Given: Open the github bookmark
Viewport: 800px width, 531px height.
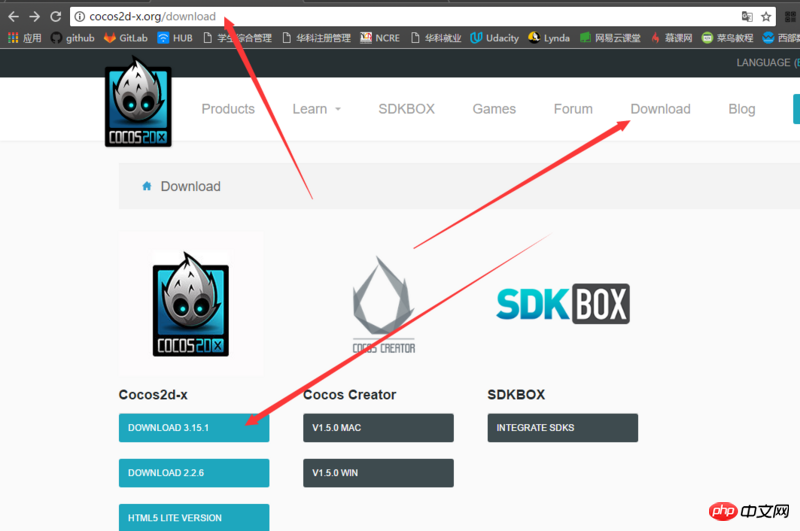Looking at the screenshot, I should click(72, 38).
